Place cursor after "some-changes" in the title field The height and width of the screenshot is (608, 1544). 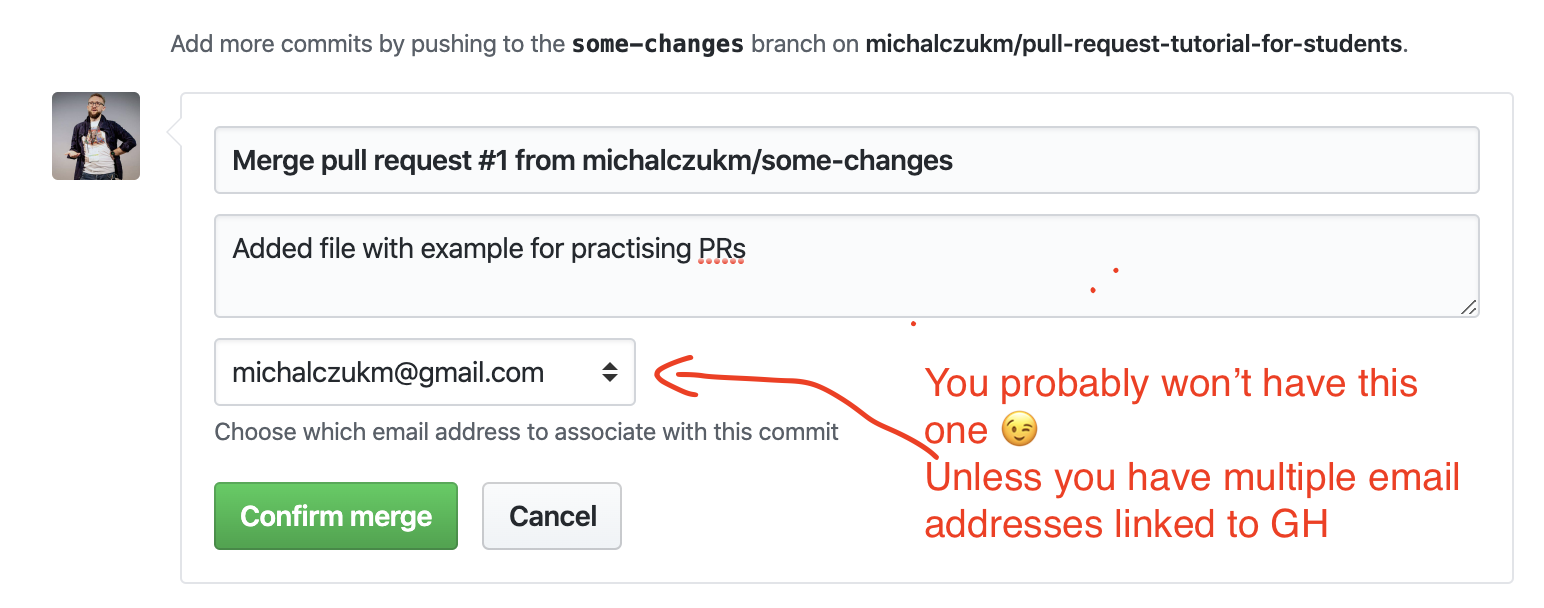[x=955, y=160]
